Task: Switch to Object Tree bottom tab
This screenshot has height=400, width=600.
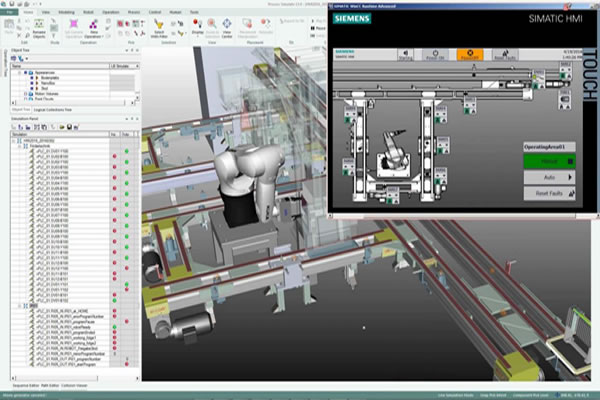Action: tap(21, 110)
